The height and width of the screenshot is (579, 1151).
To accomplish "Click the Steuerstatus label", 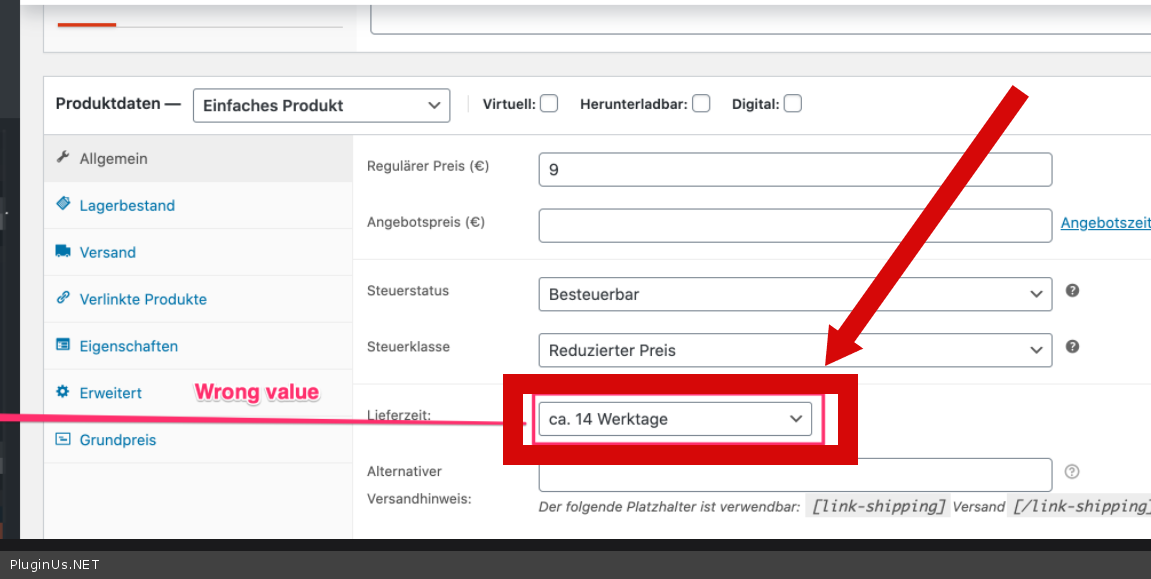I will 407,291.
